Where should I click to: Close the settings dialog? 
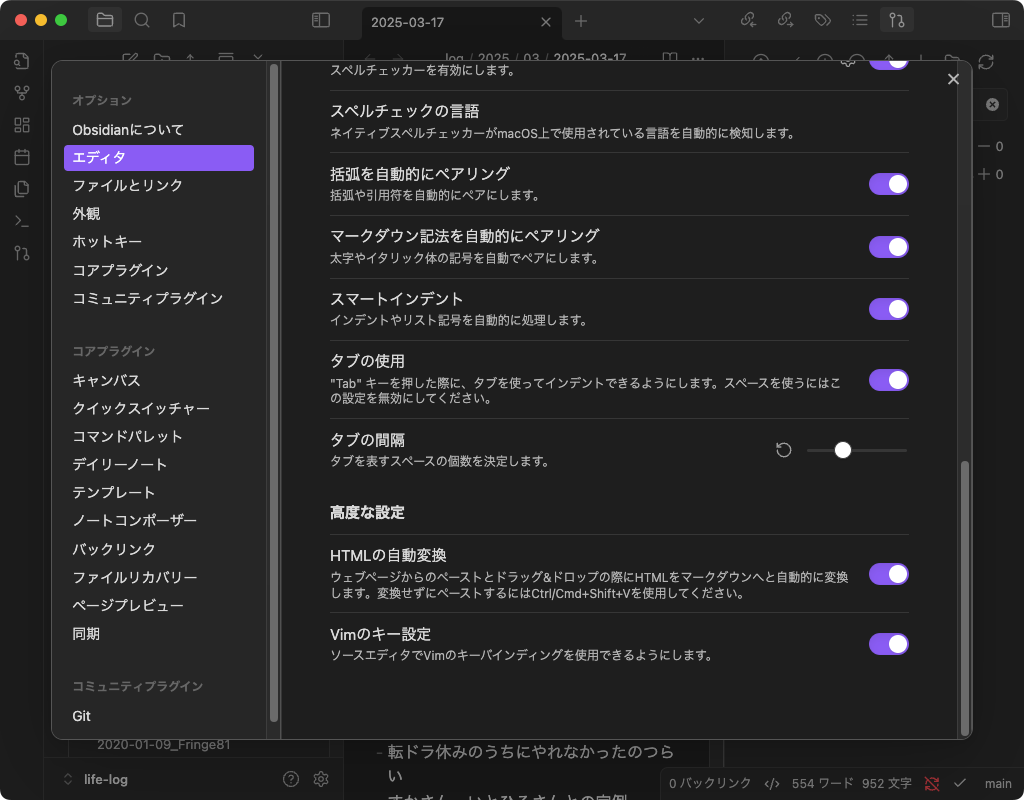coord(953,79)
